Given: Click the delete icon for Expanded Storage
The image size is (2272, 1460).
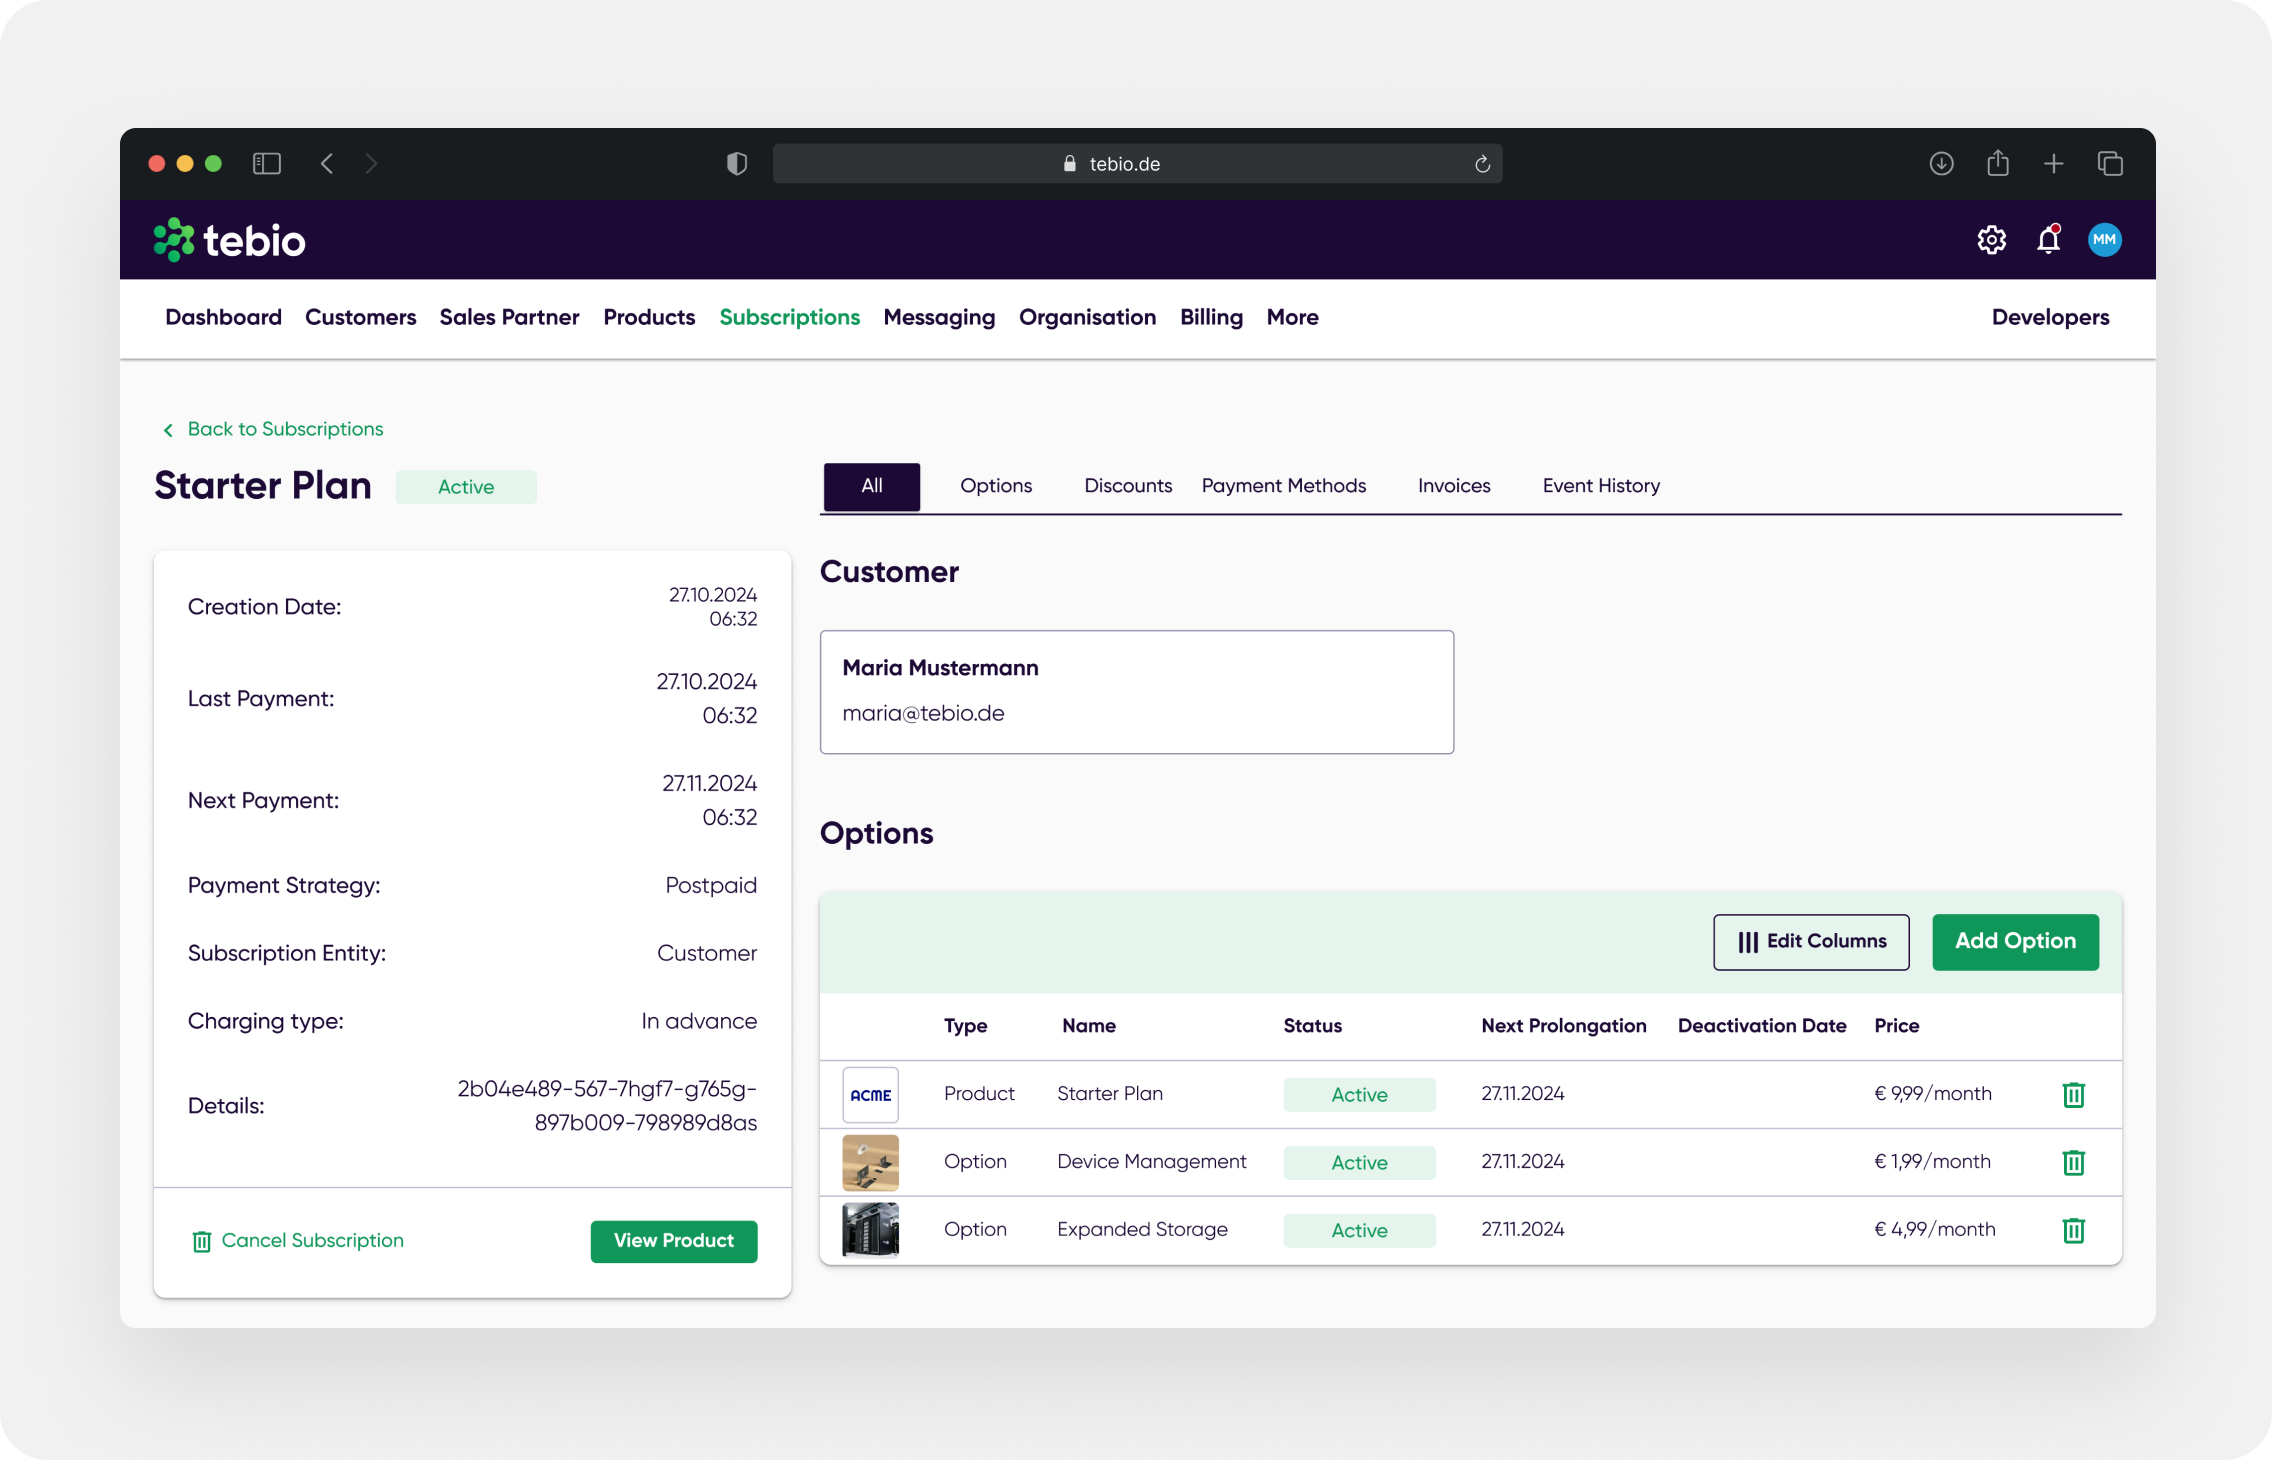Looking at the screenshot, I should click(x=2073, y=1228).
